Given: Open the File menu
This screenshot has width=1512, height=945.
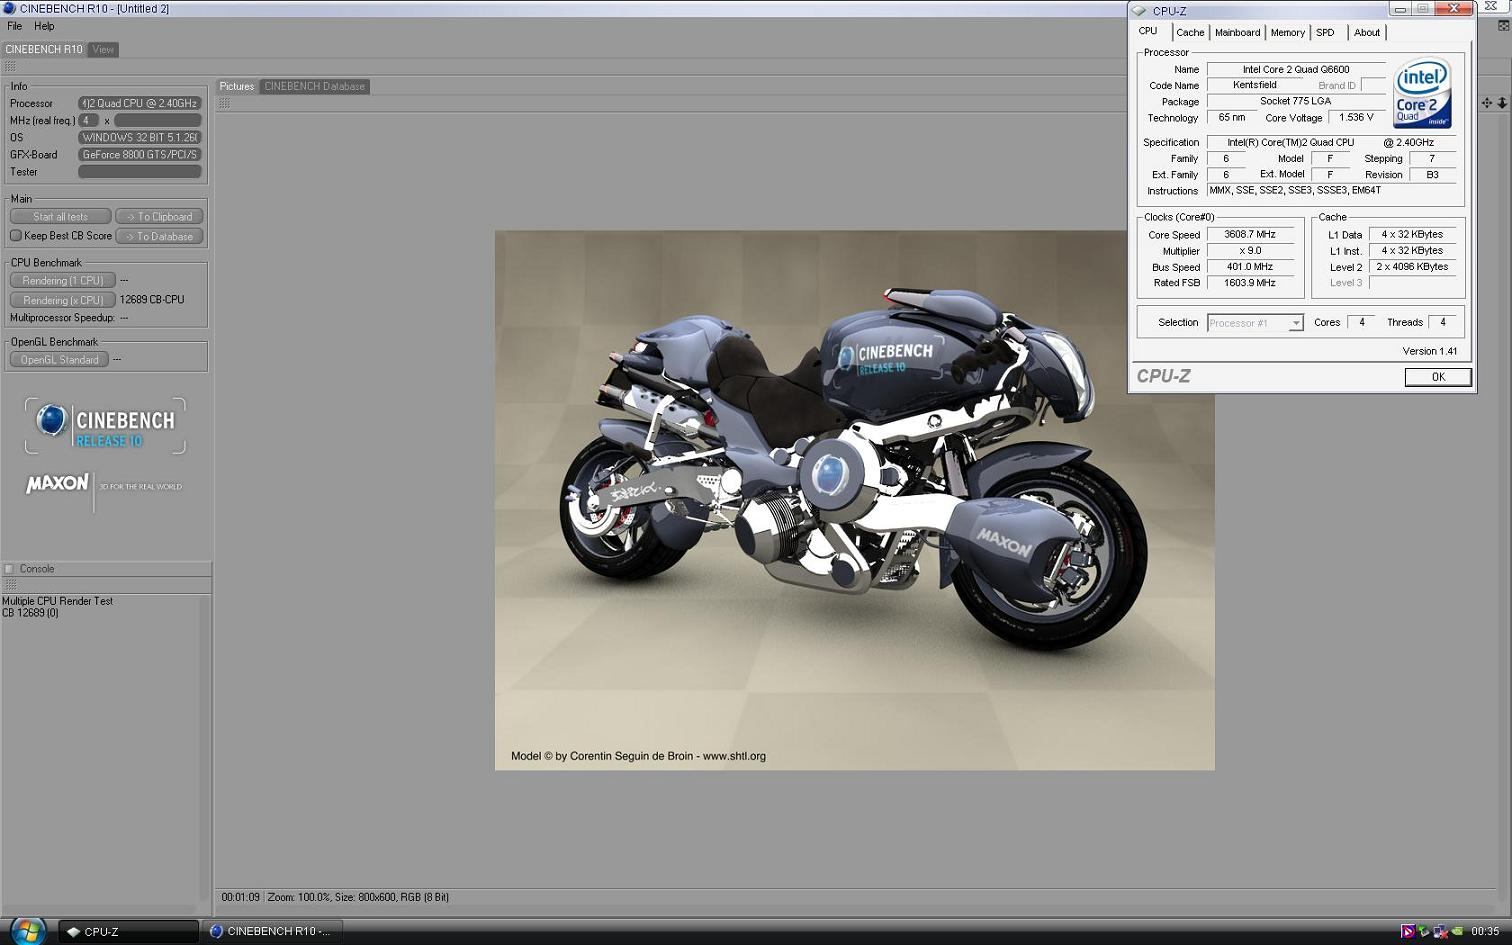Looking at the screenshot, I should coord(14,26).
